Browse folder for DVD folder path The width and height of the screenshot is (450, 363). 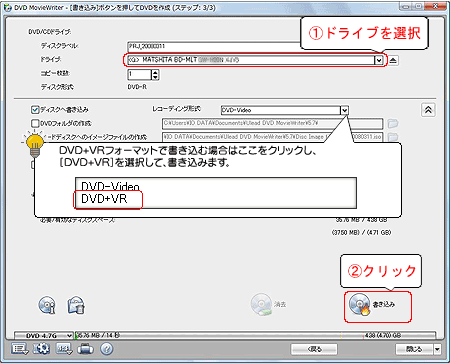(x=393, y=124)
